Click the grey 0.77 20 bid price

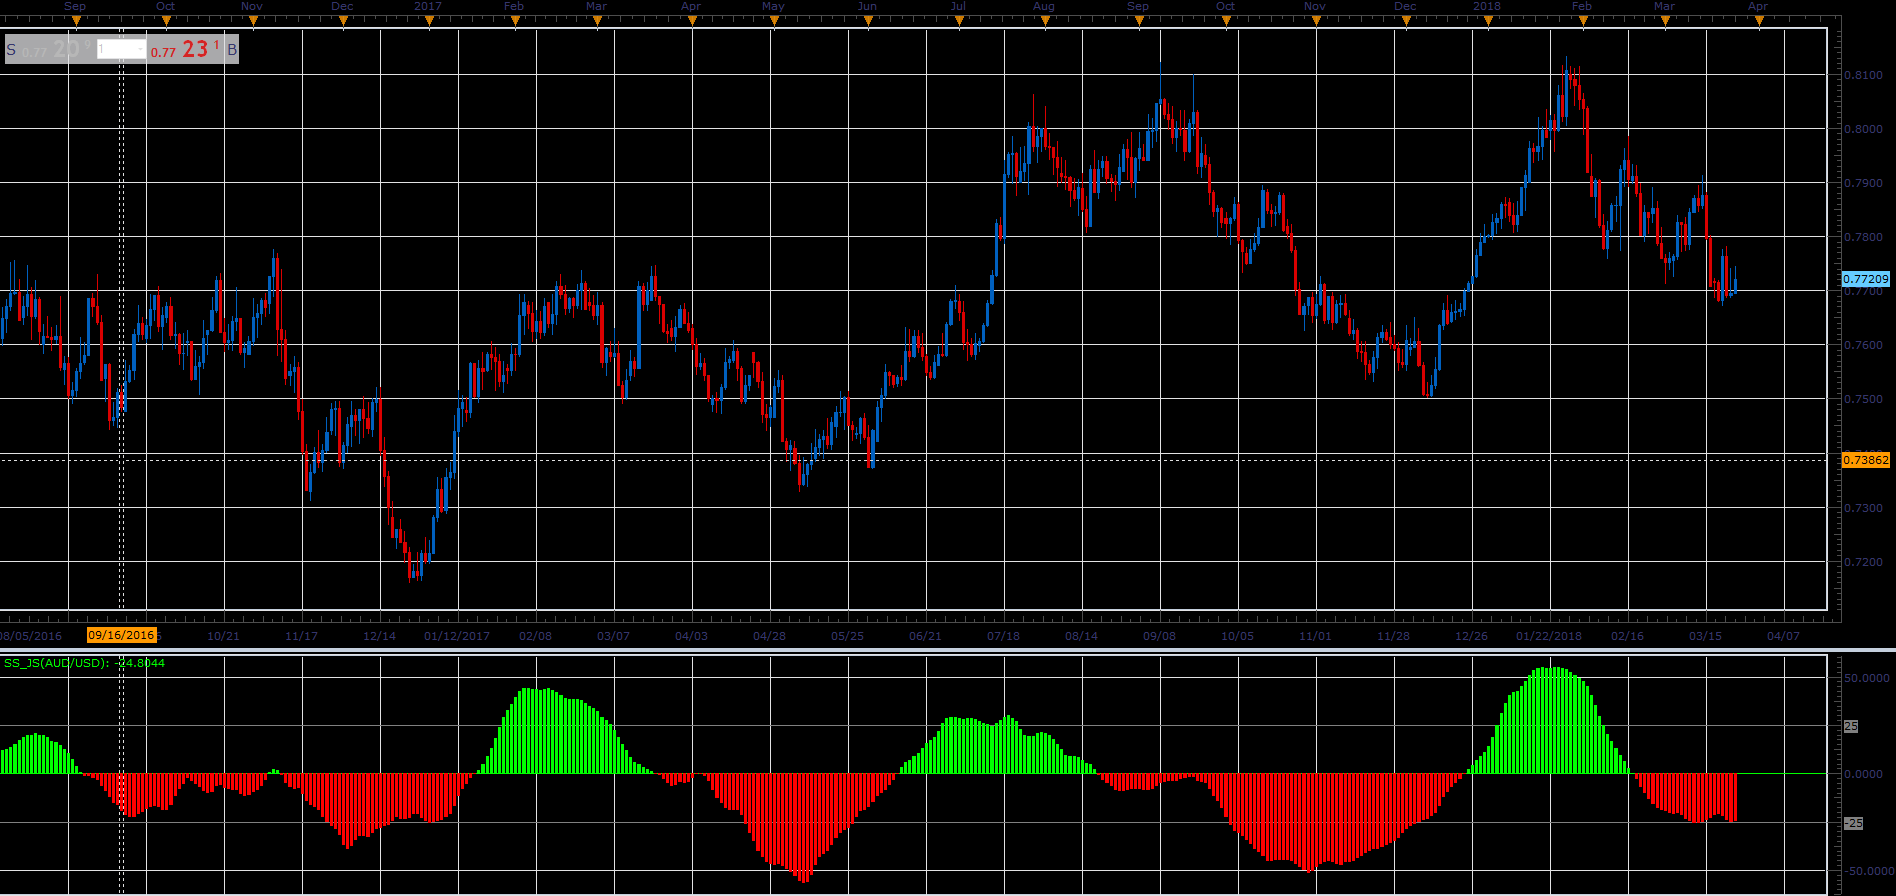56,49
